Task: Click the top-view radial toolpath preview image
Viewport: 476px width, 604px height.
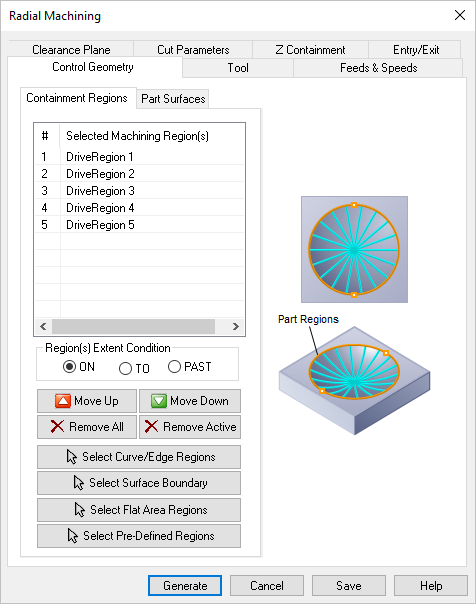Action: click(x=354, y=249)
